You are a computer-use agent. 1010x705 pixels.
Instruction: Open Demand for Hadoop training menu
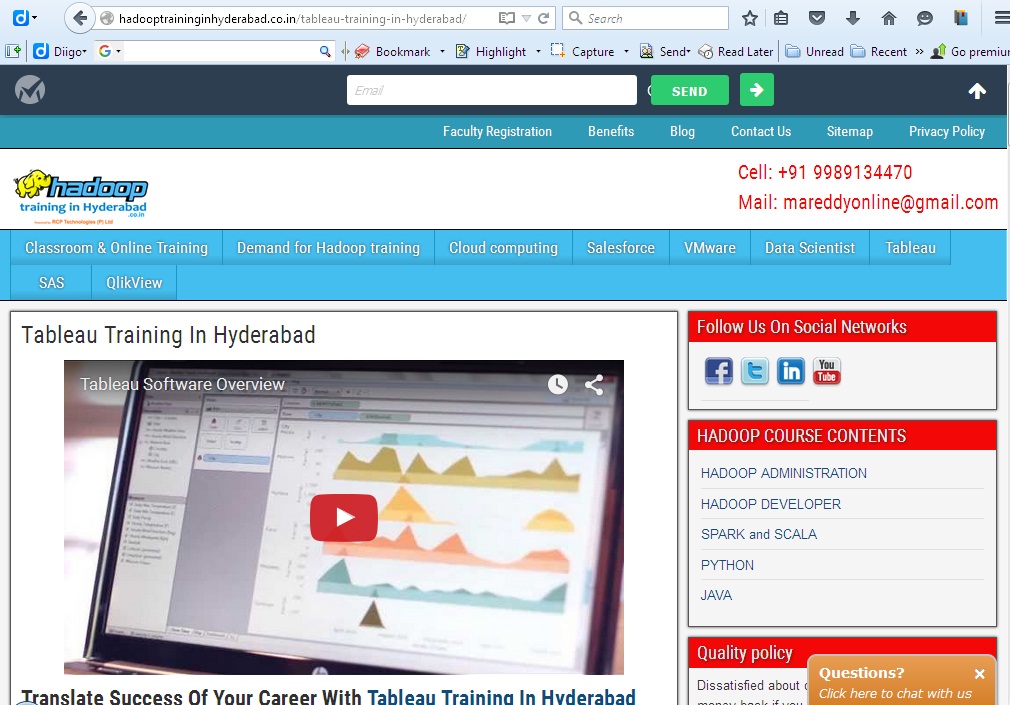pyautogui.click(x=329, y=248)
